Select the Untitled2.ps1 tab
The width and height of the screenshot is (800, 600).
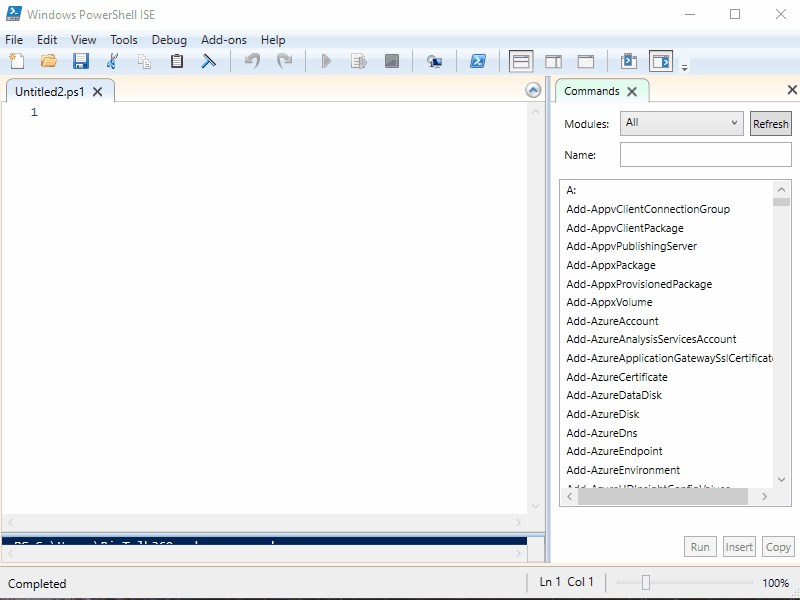(50, 91)
